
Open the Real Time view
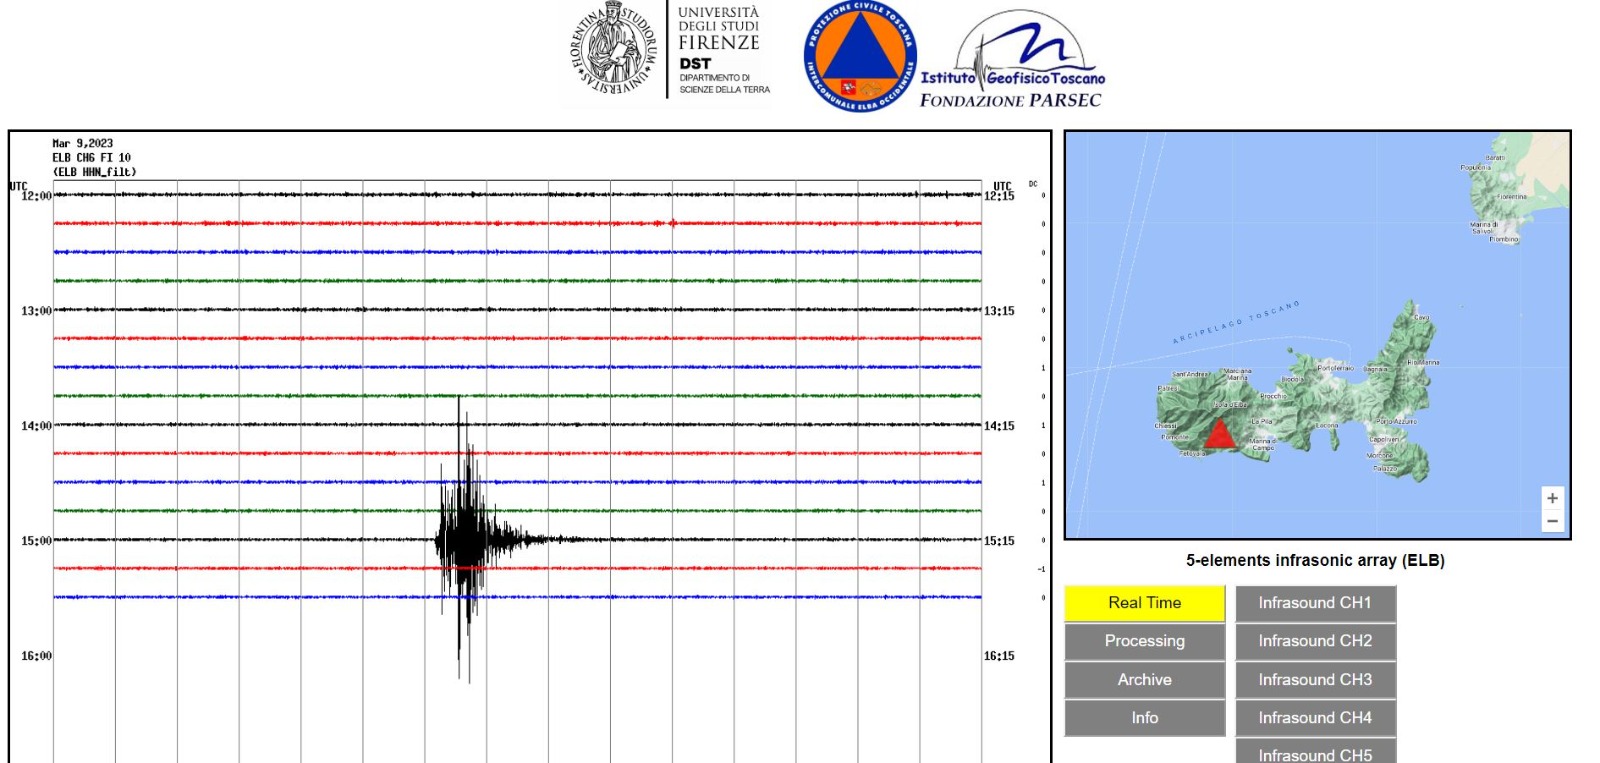(1144, 603)
